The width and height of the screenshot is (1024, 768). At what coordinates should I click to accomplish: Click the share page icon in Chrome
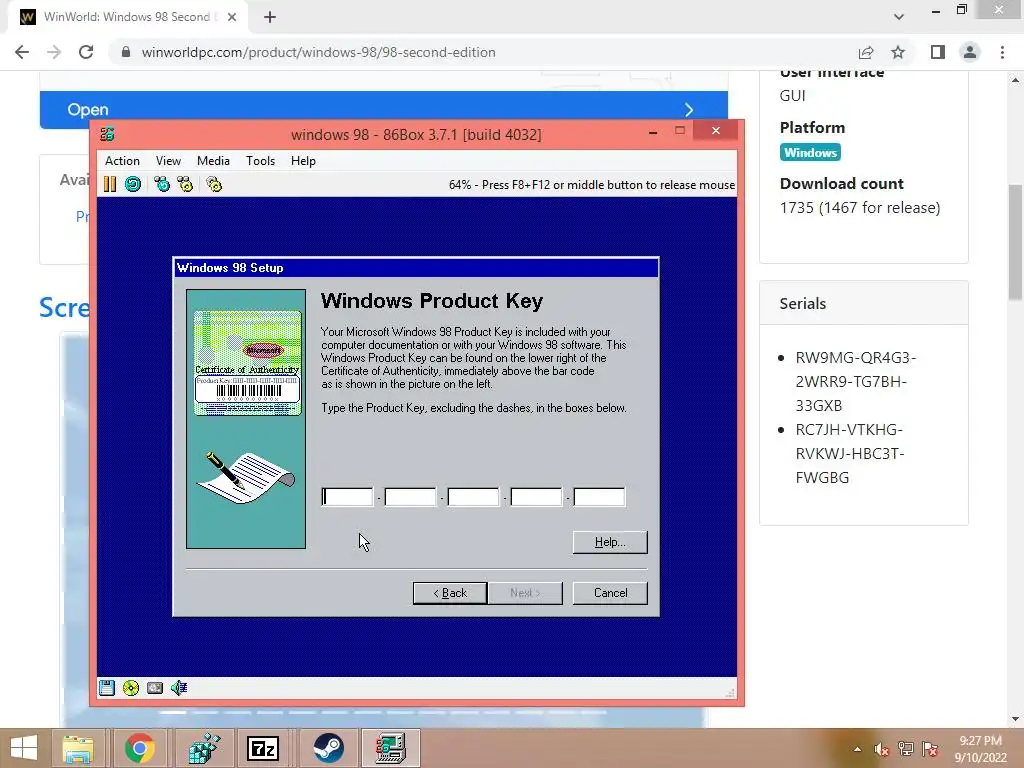866,52
